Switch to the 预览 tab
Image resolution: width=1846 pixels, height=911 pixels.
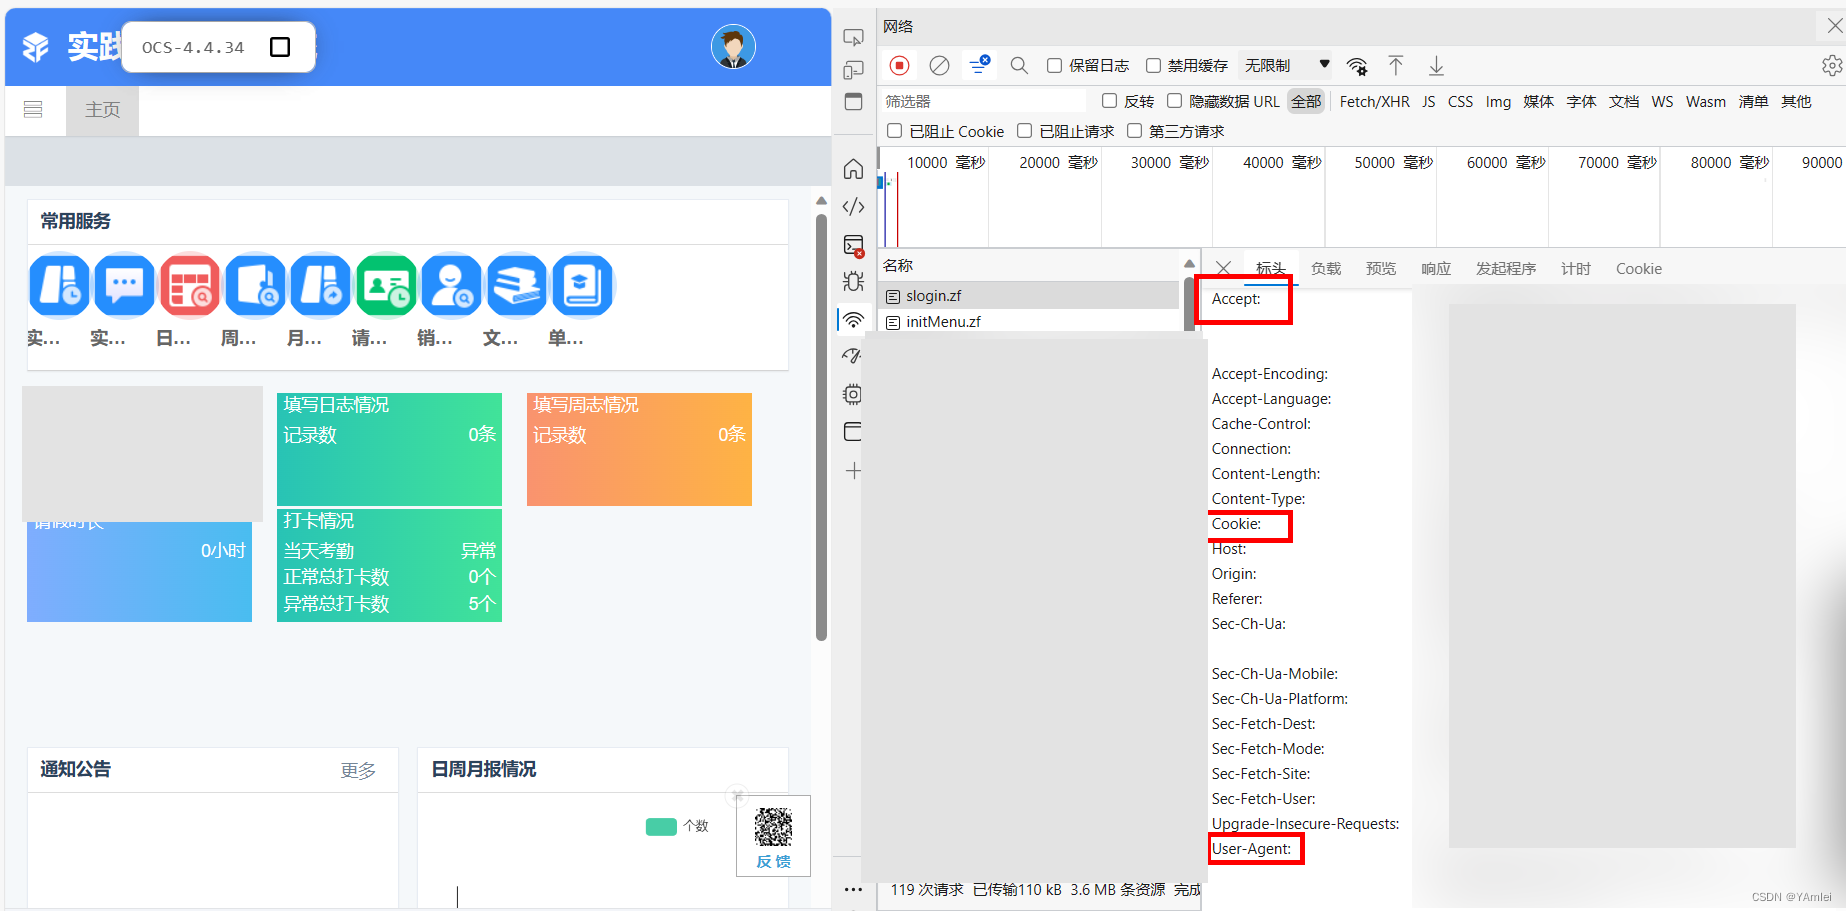1381,269
